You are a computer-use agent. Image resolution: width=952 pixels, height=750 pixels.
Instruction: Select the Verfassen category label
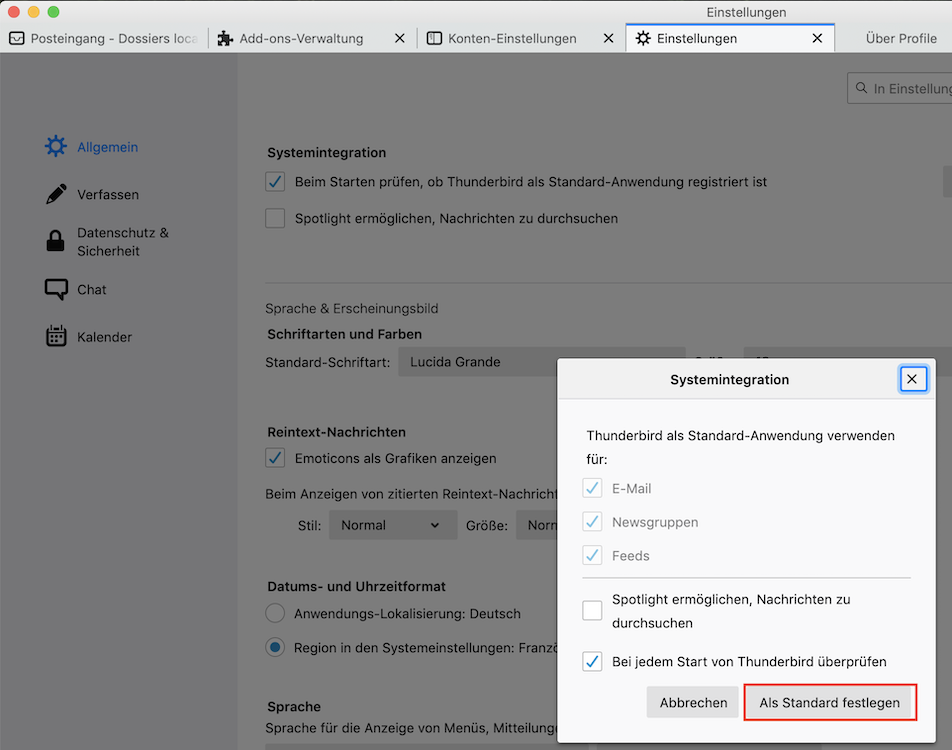[x=108, y=194]
